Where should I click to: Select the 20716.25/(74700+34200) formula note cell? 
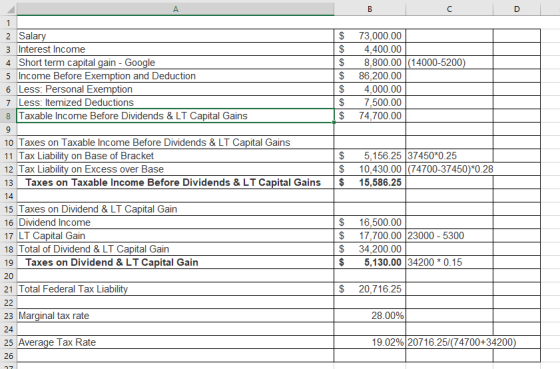(449, 342)
